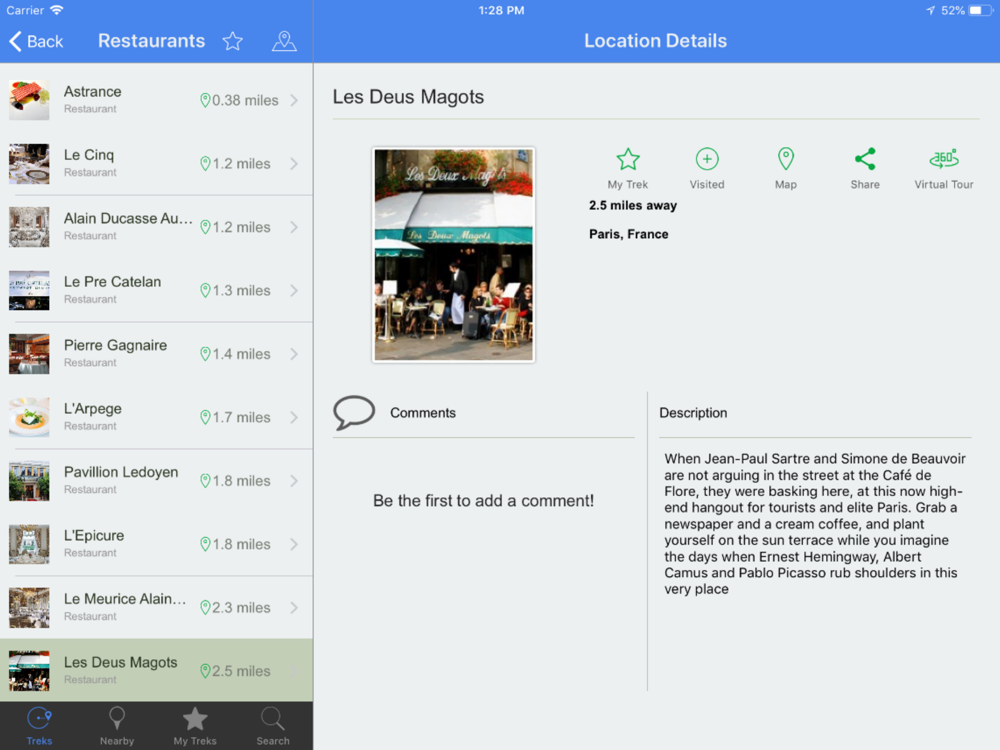Select L'Epicure restaurant name

pos(94,536)
